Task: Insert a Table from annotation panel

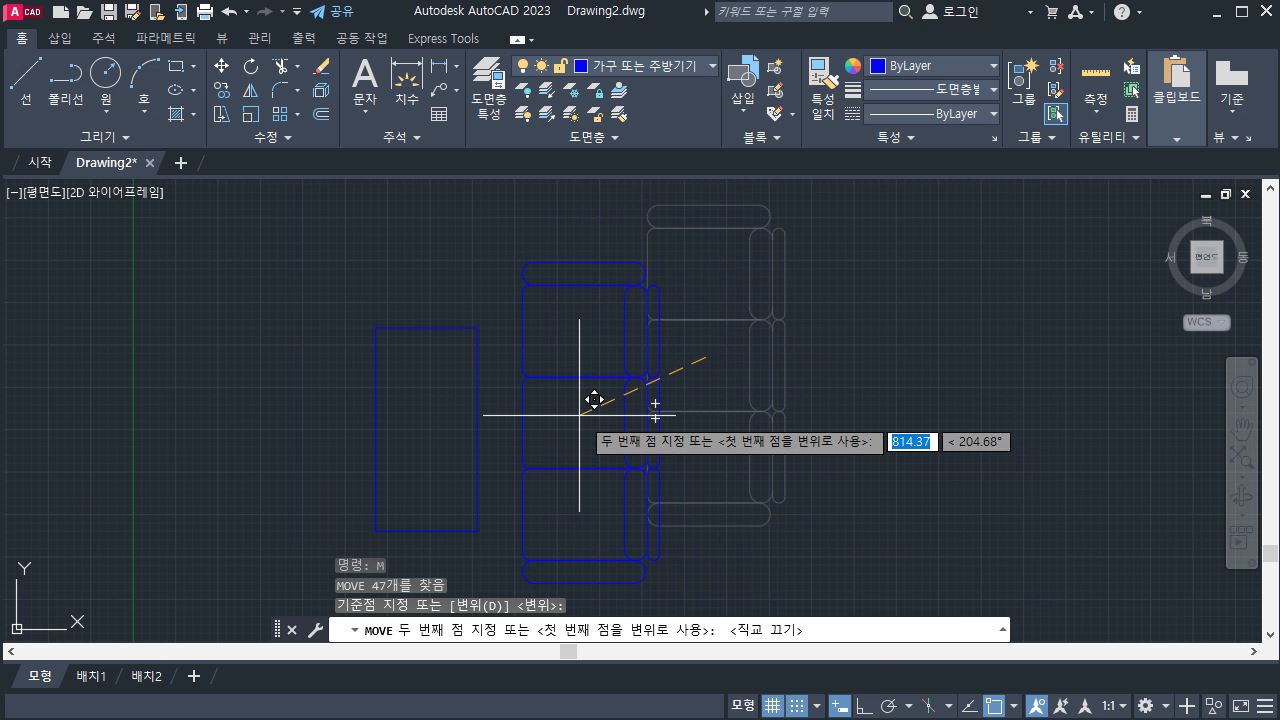Action: pyautogui.click(x=438, y=114)
